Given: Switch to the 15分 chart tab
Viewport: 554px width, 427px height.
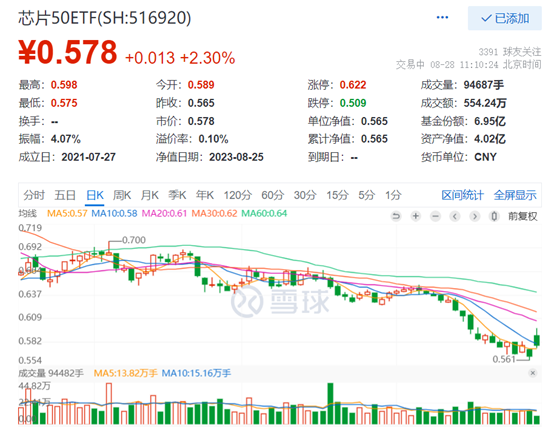Looking at the screenshot, I should point(337,195).
